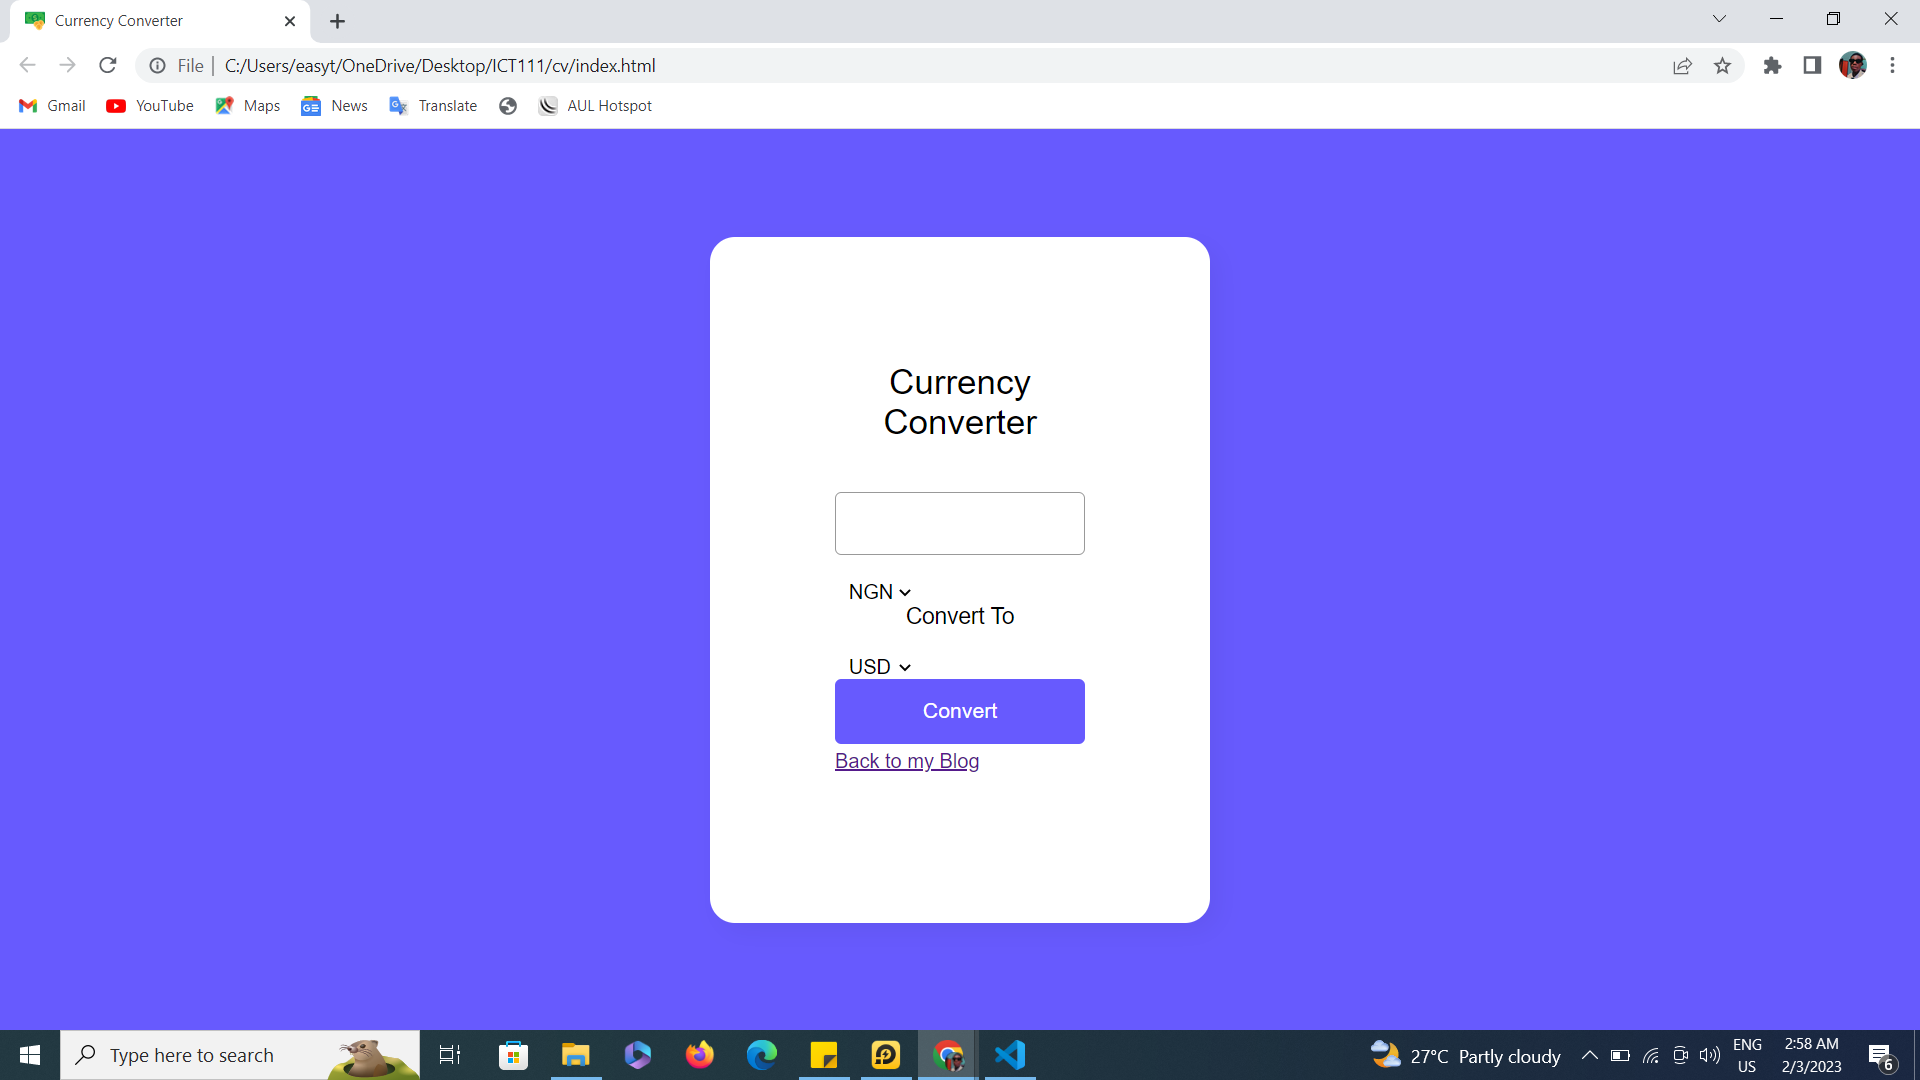Open a new browser tab
The height and width of the screenshot is (1080, 1920).
(x=336, y=21)
